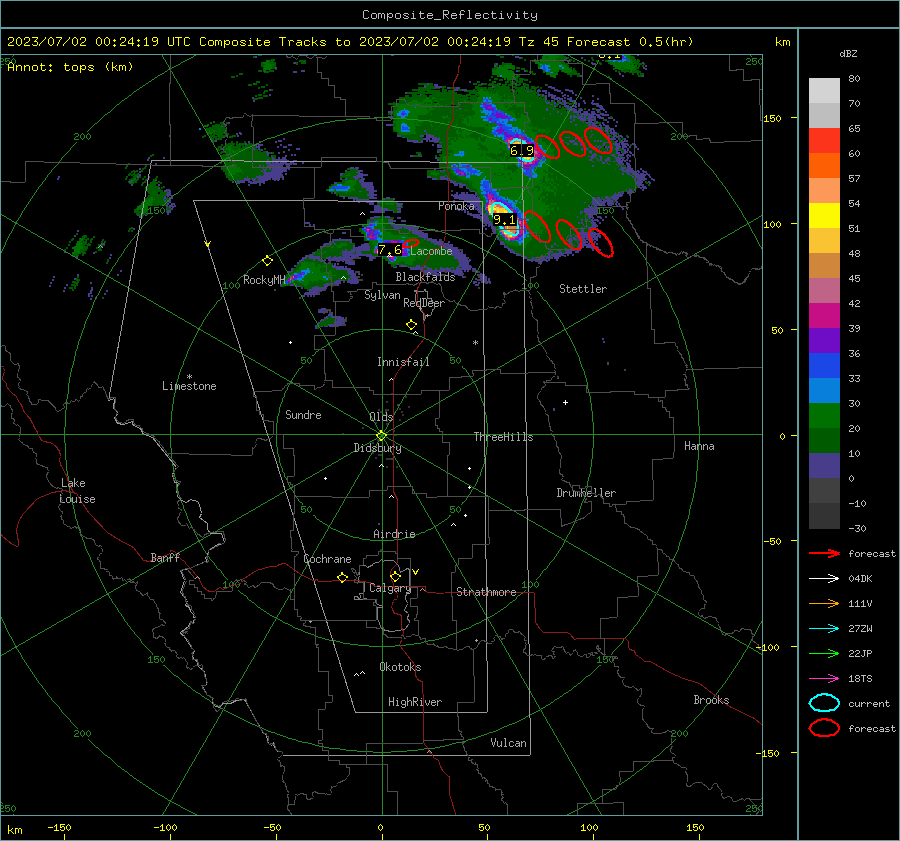Select the storm cell labeled 9.1
Image resolution: width=900 pixels, height=841 pixels.
[505, 219]
